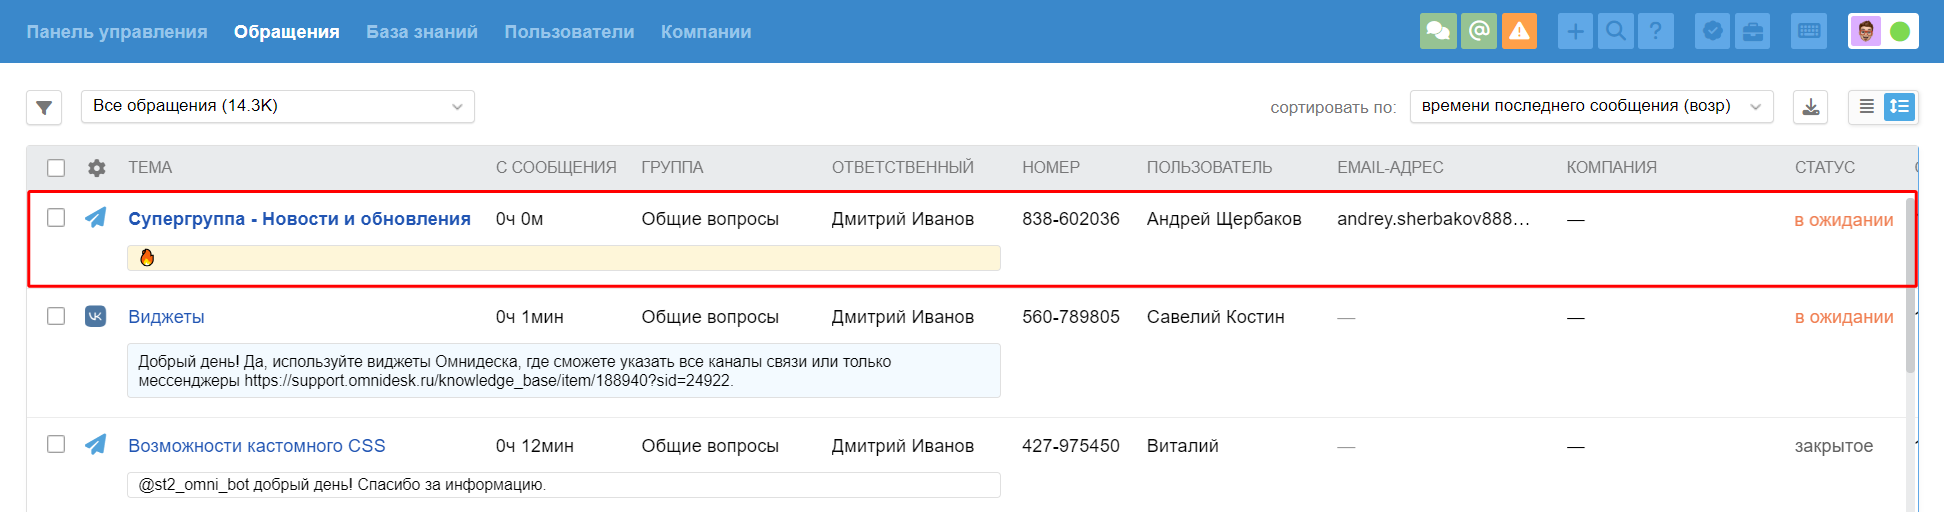
Task: Click the ПОЛЬЗОВАТЕЛЬ column header
Action: (1209, 168)
